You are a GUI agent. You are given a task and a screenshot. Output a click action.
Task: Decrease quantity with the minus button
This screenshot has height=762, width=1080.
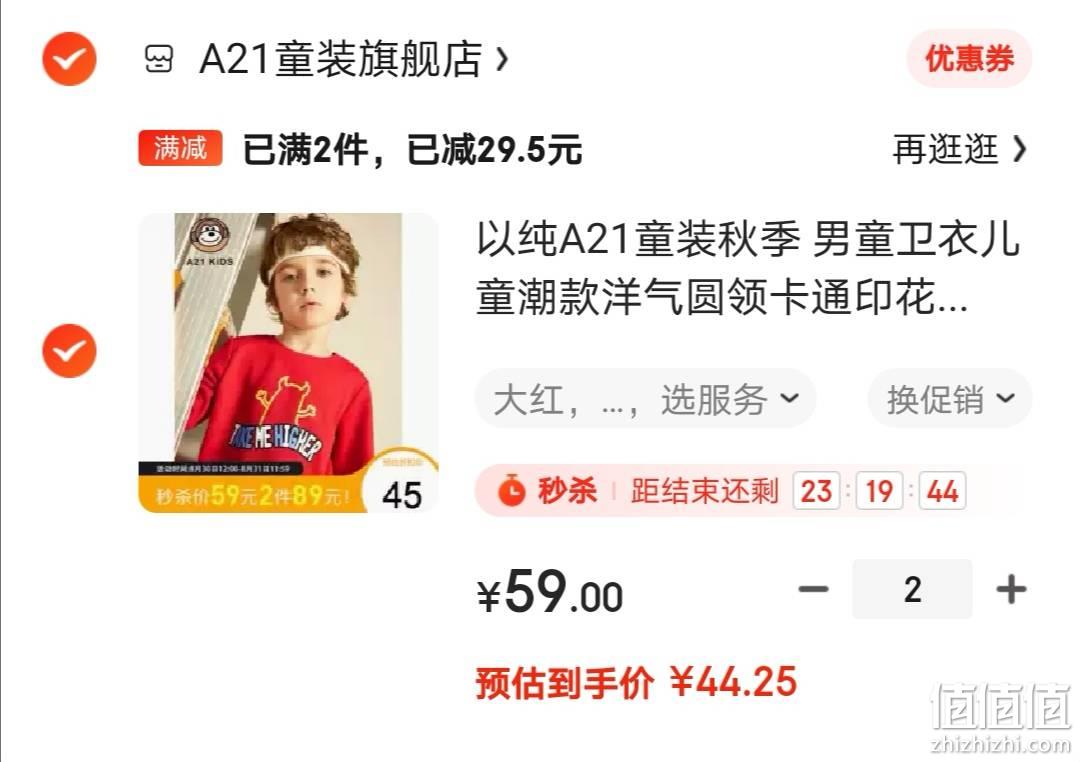pos(813,589)
